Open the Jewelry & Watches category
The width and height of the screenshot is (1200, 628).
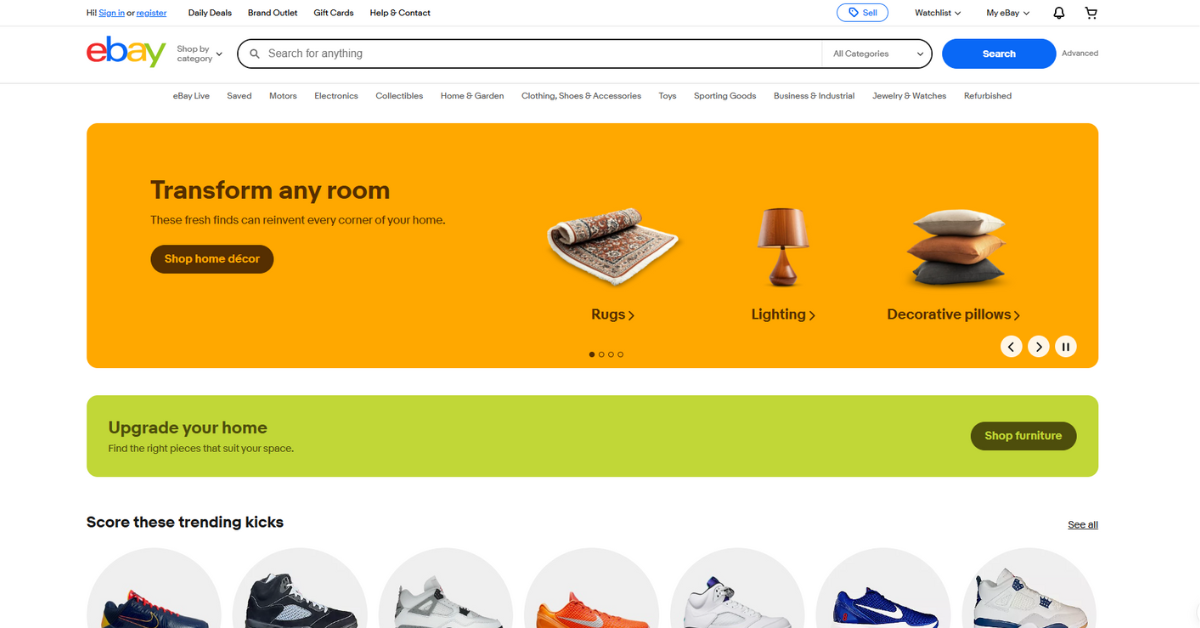[x=909, y=96]
